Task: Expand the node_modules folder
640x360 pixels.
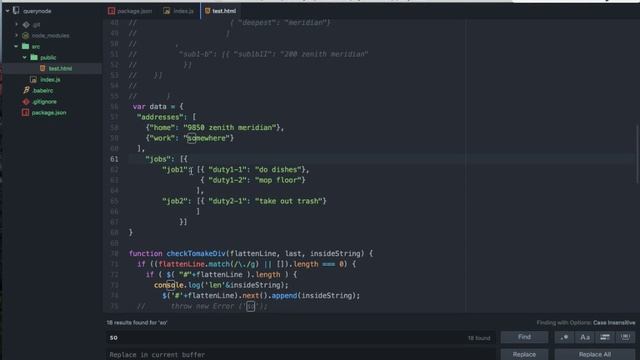Action: coord(17,36)
